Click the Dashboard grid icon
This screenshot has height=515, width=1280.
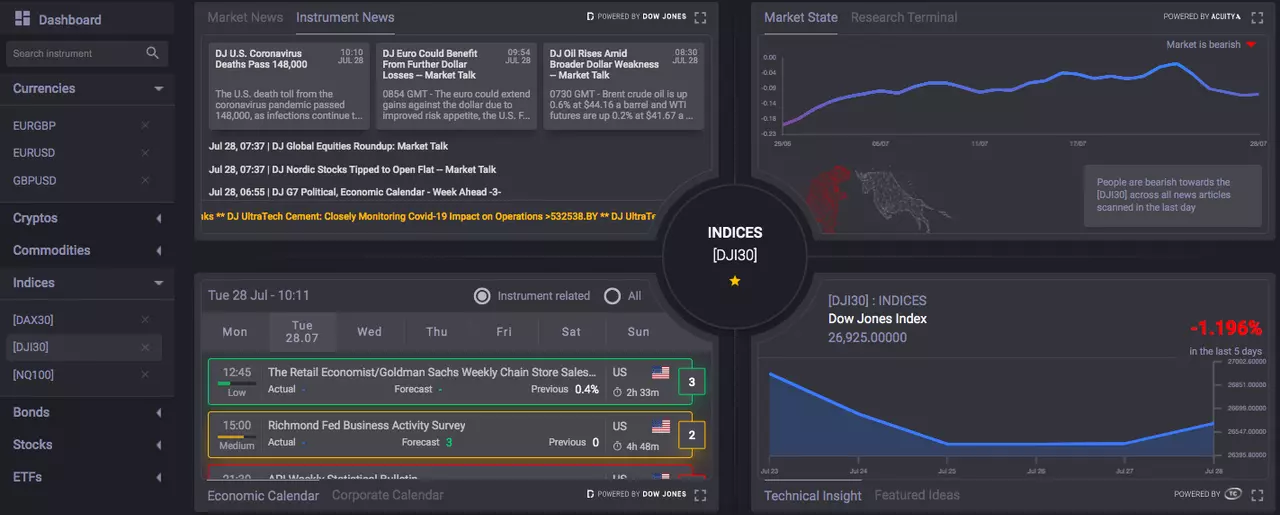(x=23, y=19)
